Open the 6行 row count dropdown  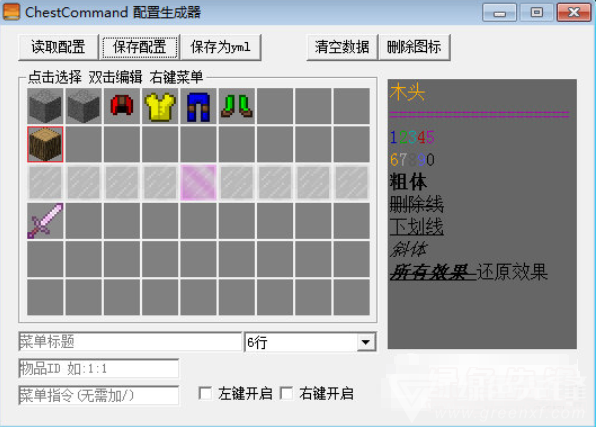(x=310, y=342)
